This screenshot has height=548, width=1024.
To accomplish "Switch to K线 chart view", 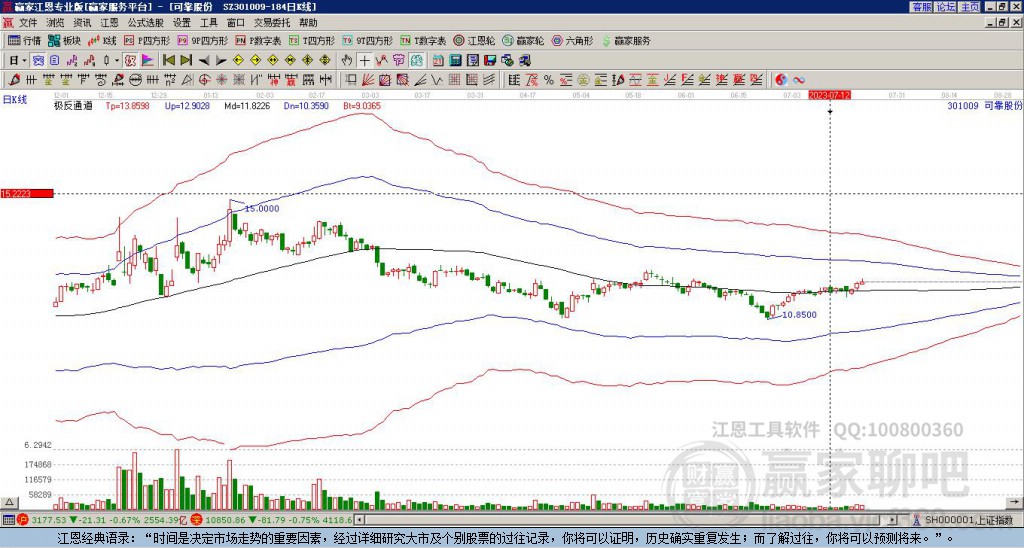I will (102, 40).
